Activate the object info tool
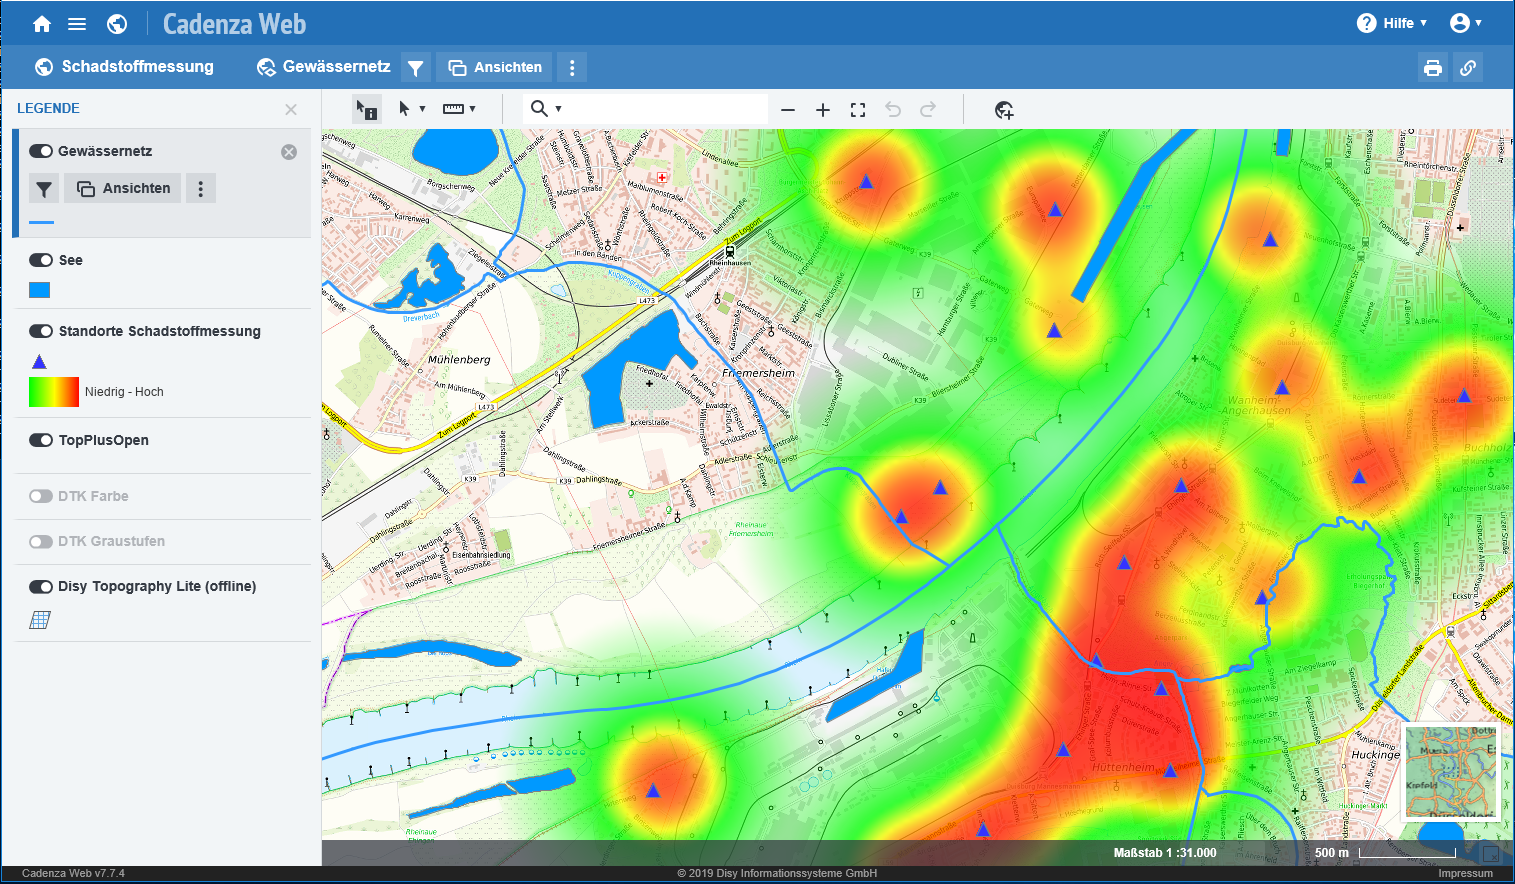 click(367, 109)
